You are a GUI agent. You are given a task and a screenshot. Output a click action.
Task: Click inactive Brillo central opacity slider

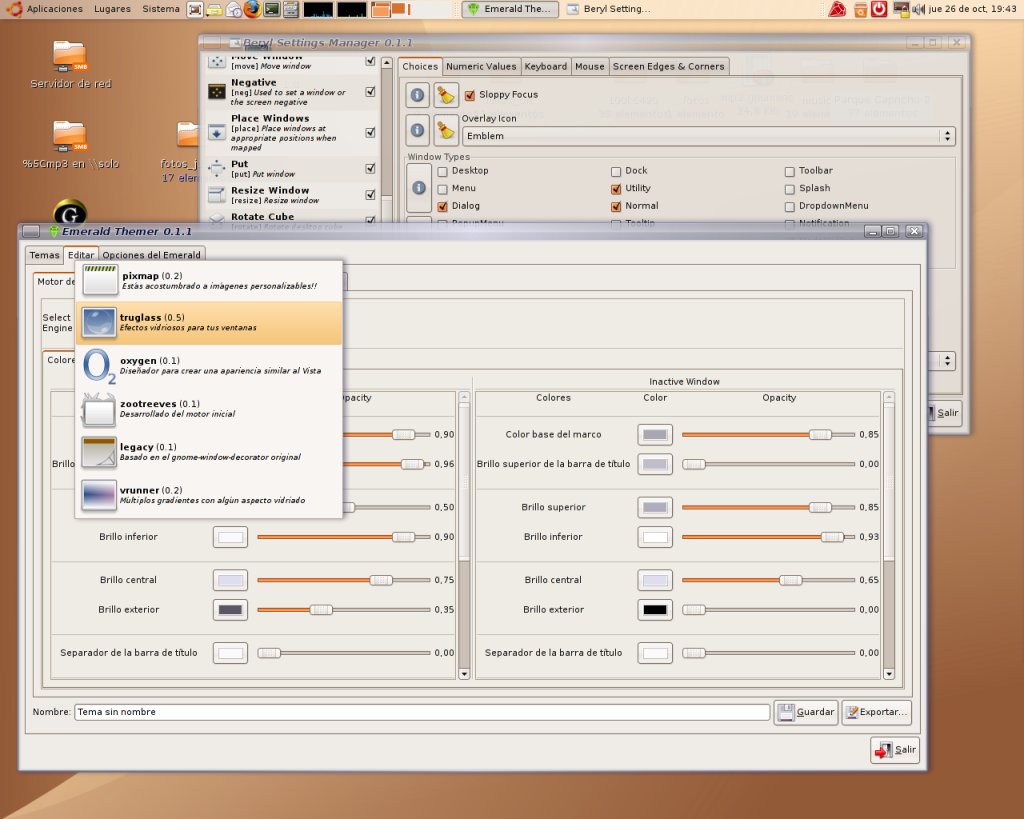[768, 580]
